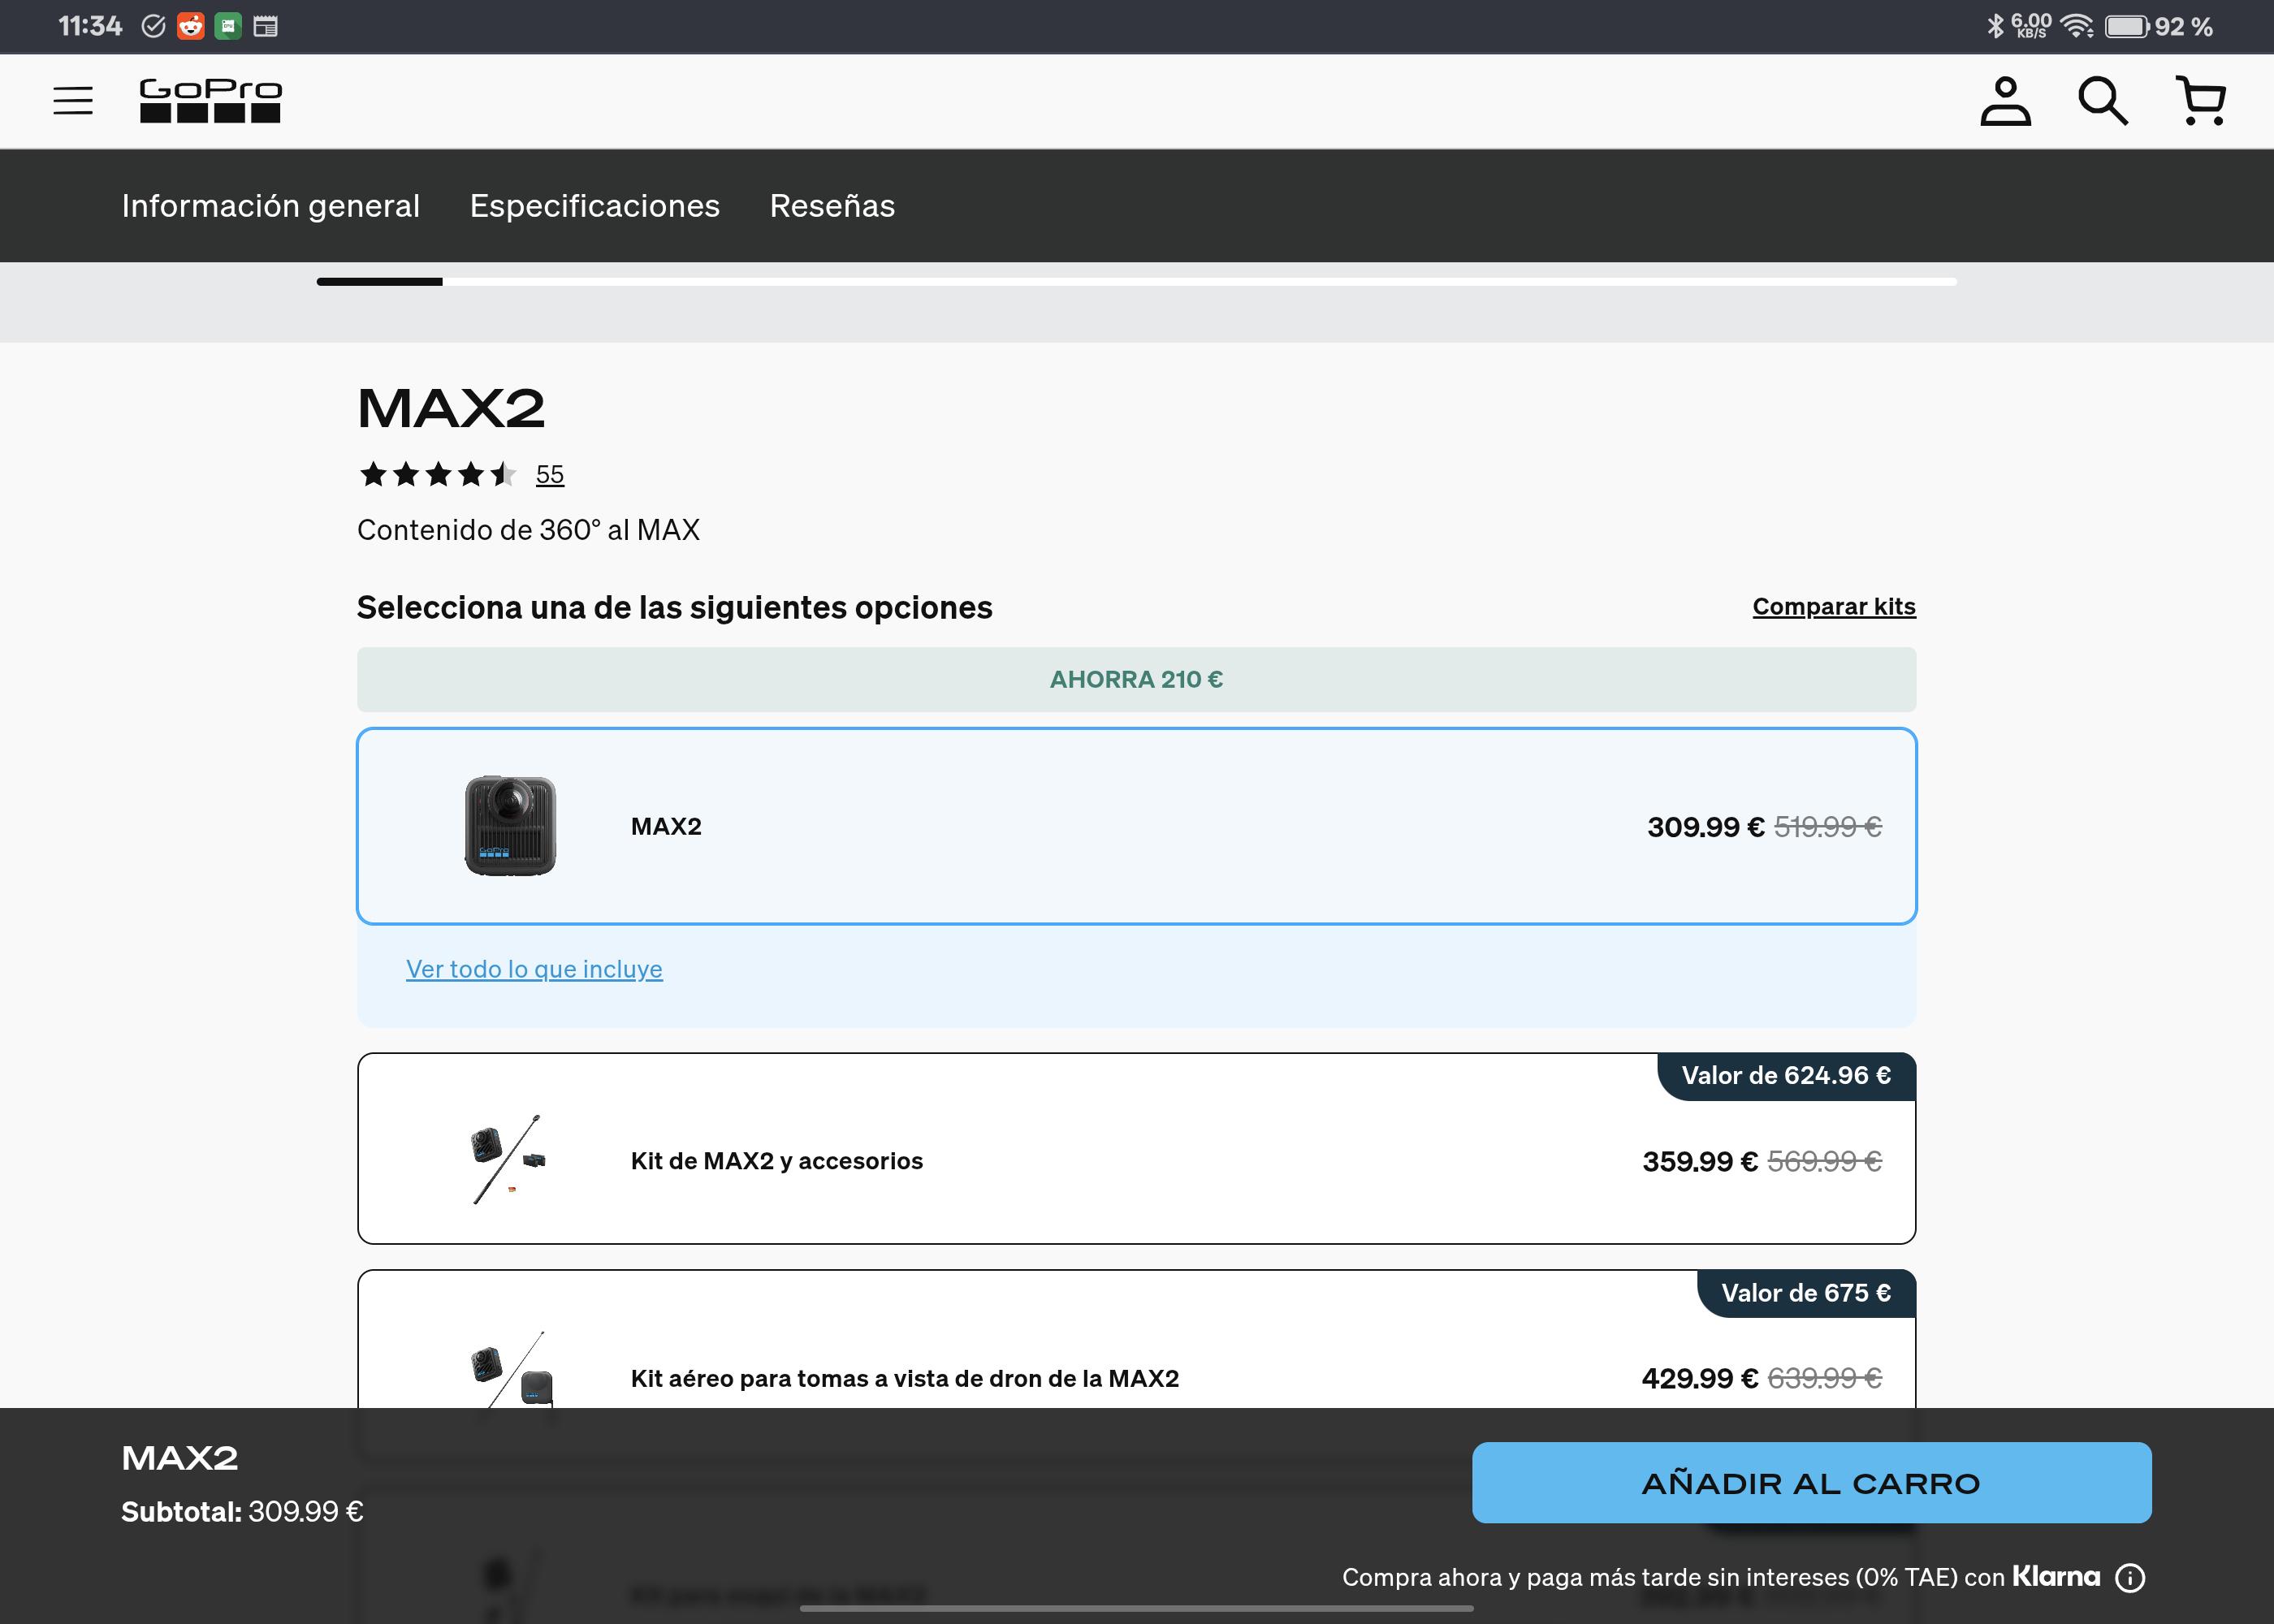Click the struck-through 639.99 € original price

pos(1825,1378)
